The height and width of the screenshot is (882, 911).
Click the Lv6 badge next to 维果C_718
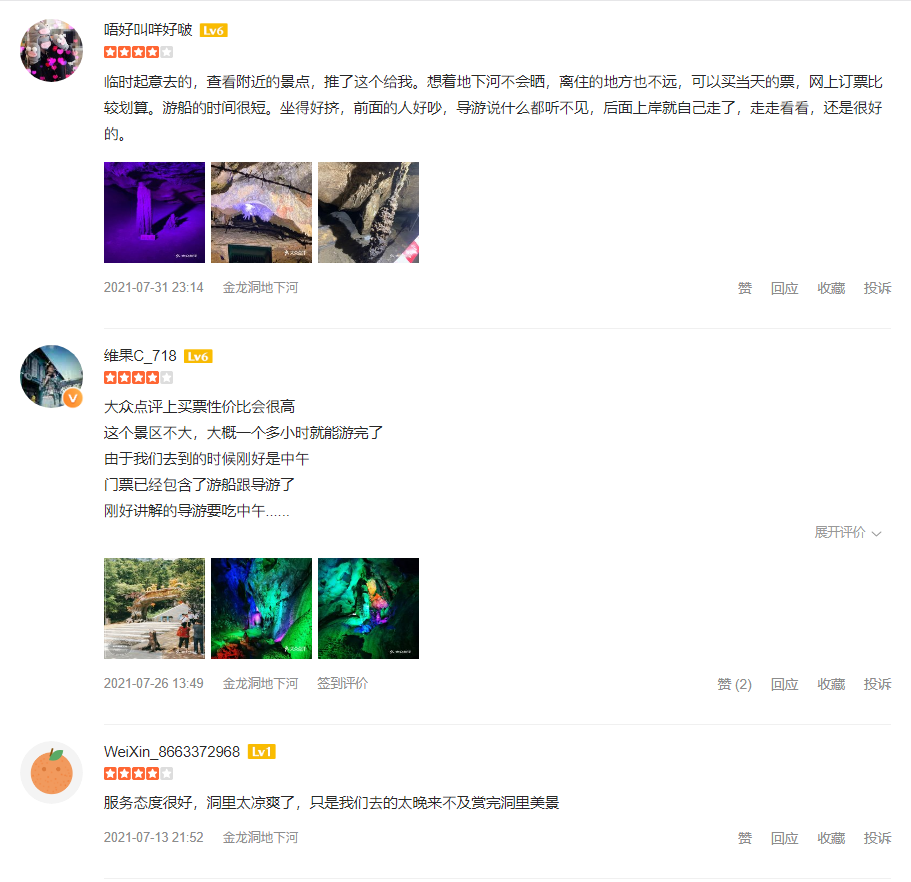click(198, 356)
